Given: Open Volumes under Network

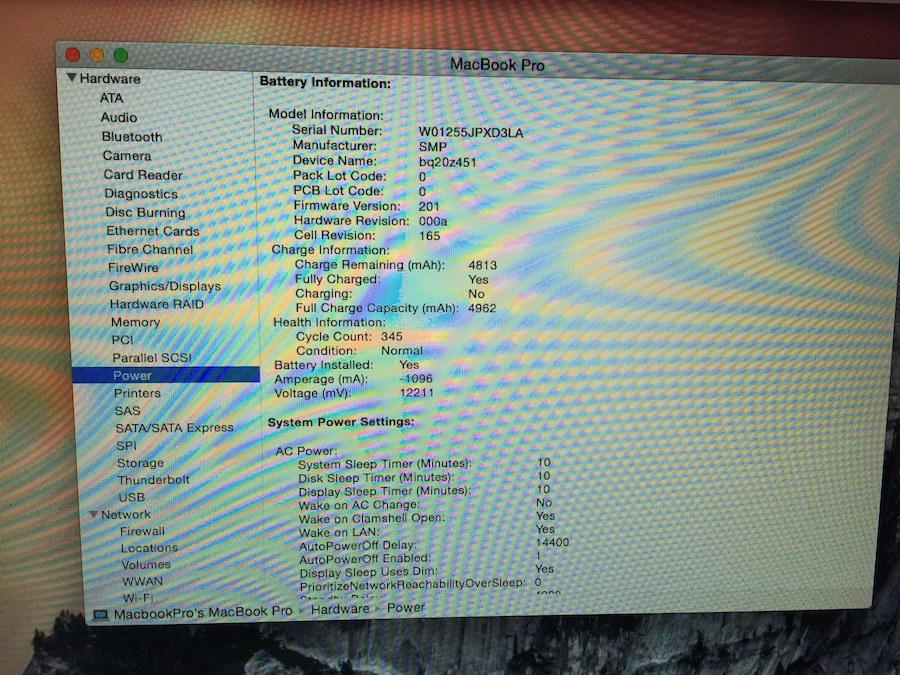Looking at the screenshot, I should 146,564.
